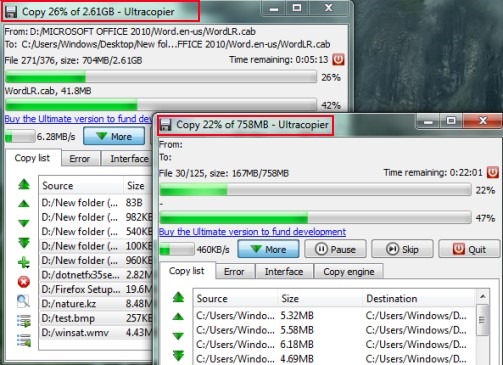Image resolution: width=503 pixels, height=365 pixels.
Task: Click the single up arrow in the back window
Action: pyautogui.click(x=24, y=203)
